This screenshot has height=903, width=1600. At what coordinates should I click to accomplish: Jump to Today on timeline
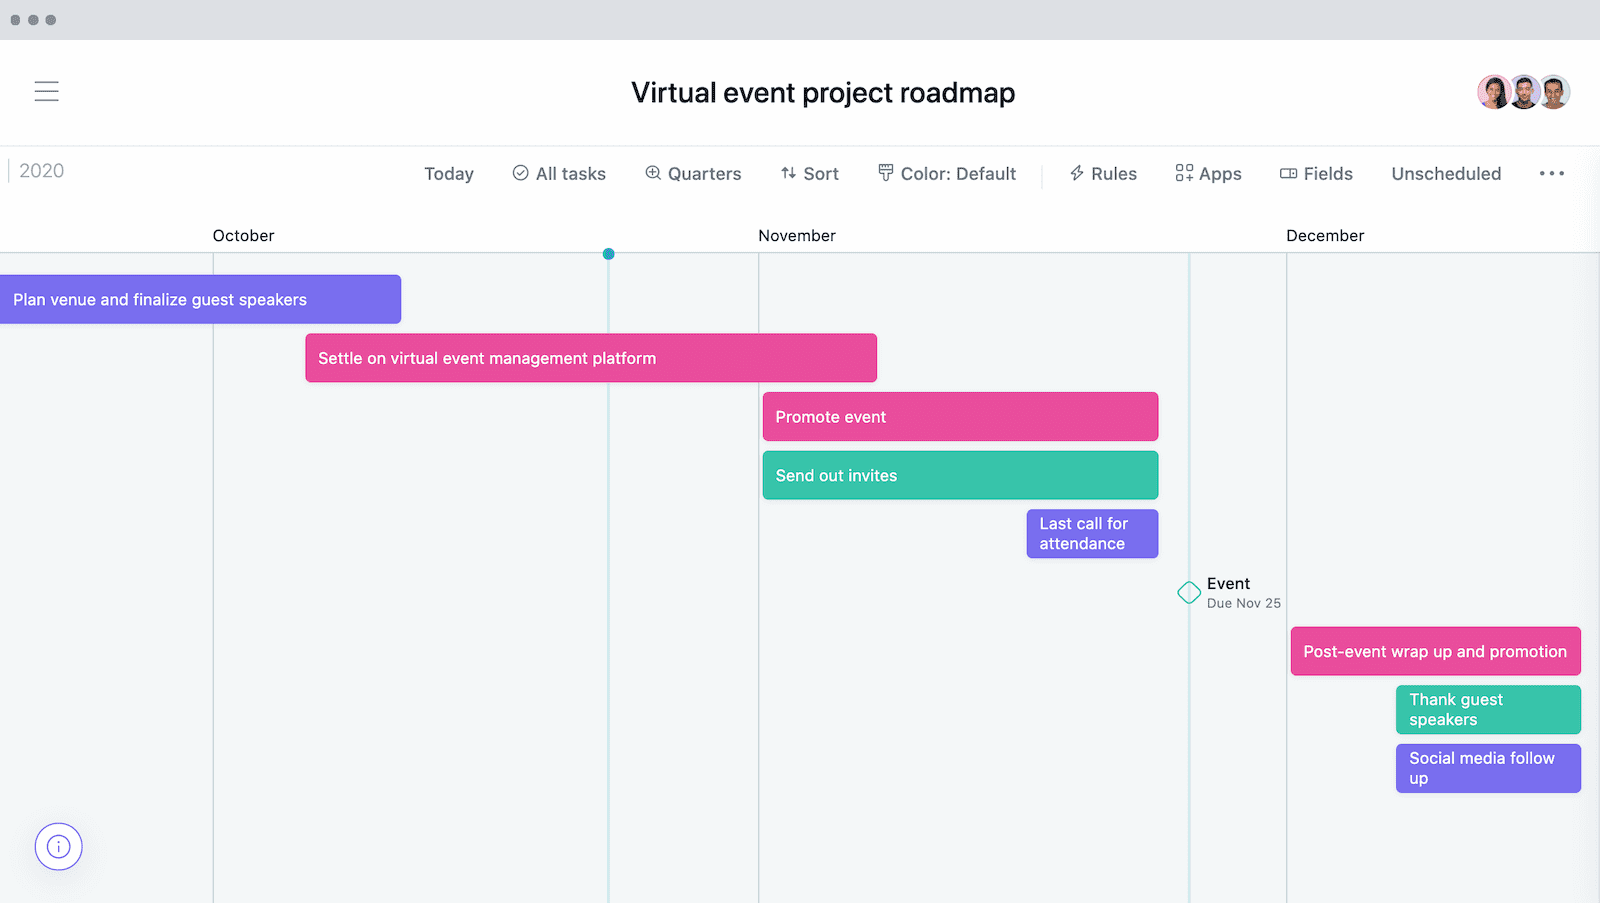tap(449, 174)
